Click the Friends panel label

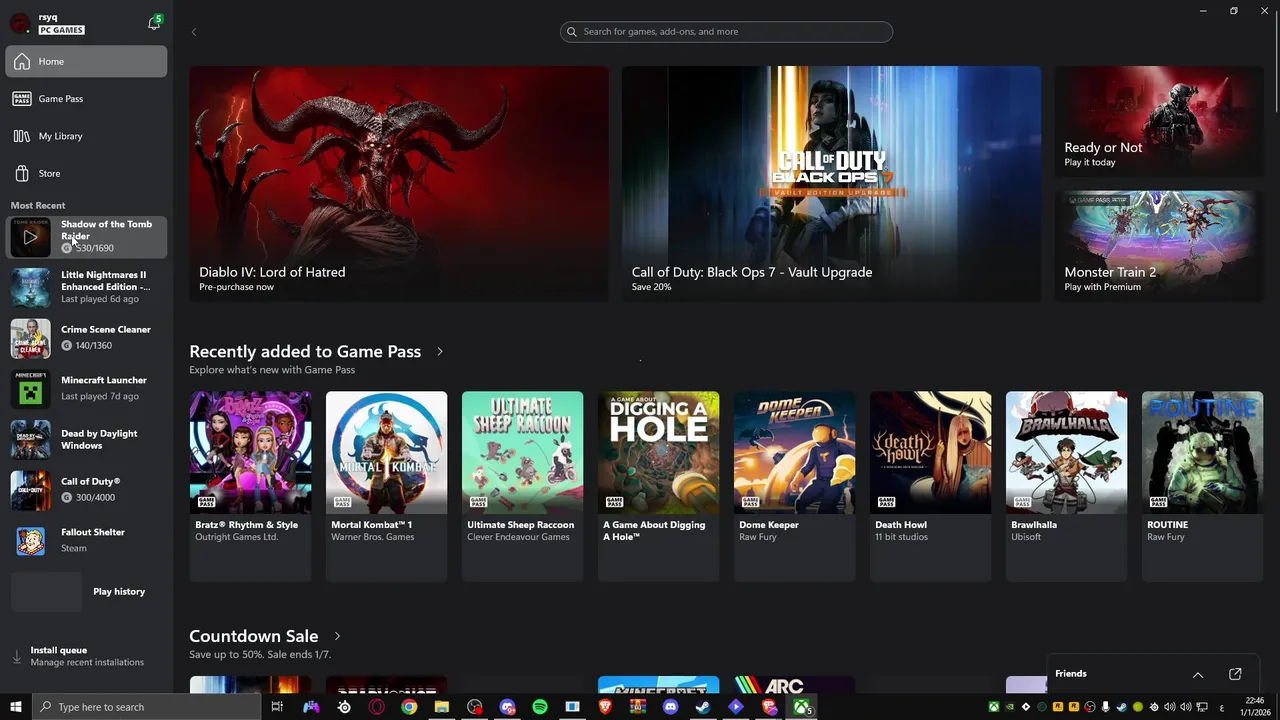[1071, 674]
